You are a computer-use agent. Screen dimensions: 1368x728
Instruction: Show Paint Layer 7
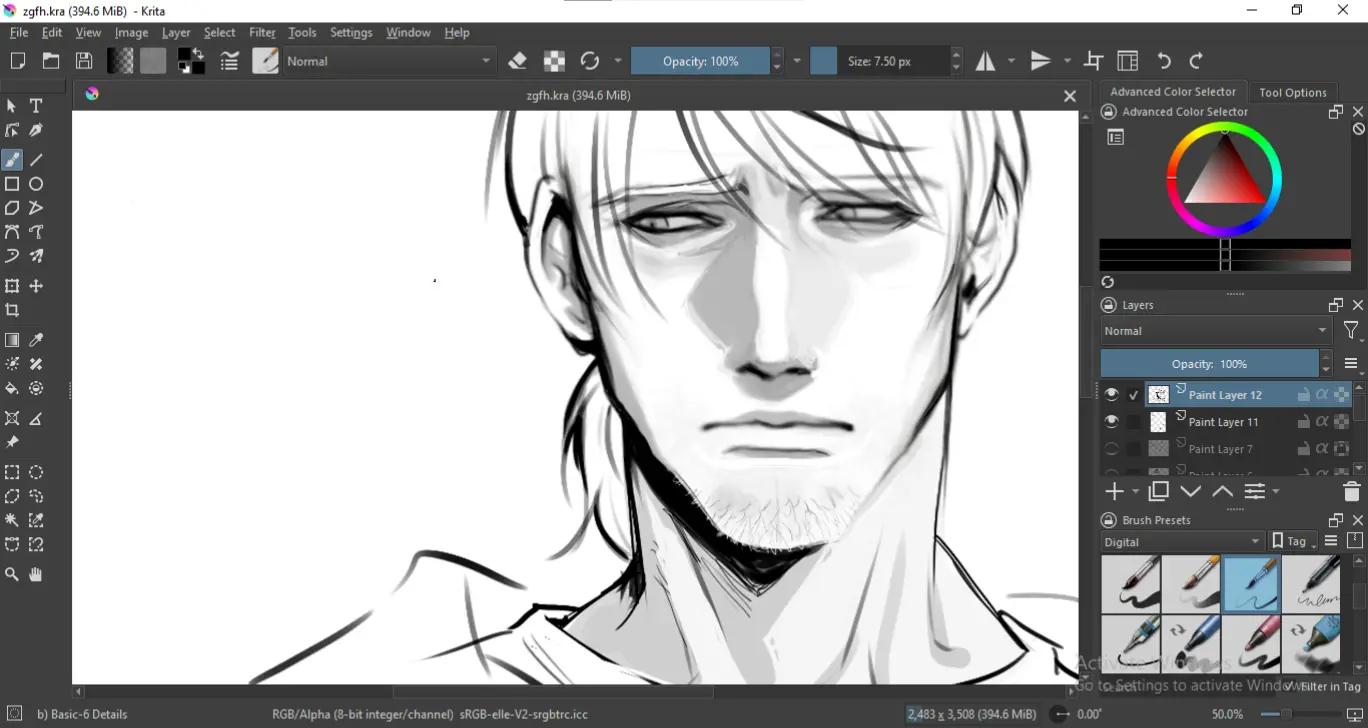[1111, 449]
